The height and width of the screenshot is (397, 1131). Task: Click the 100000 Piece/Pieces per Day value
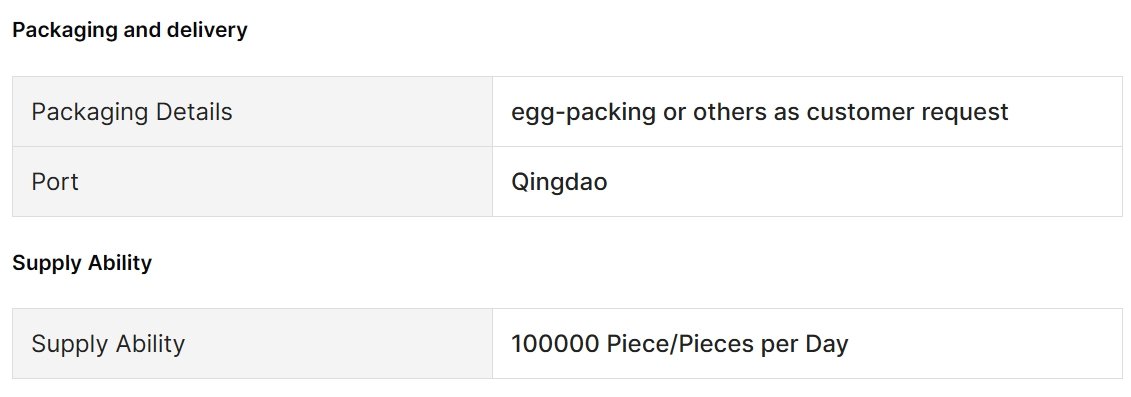[679, 344]
